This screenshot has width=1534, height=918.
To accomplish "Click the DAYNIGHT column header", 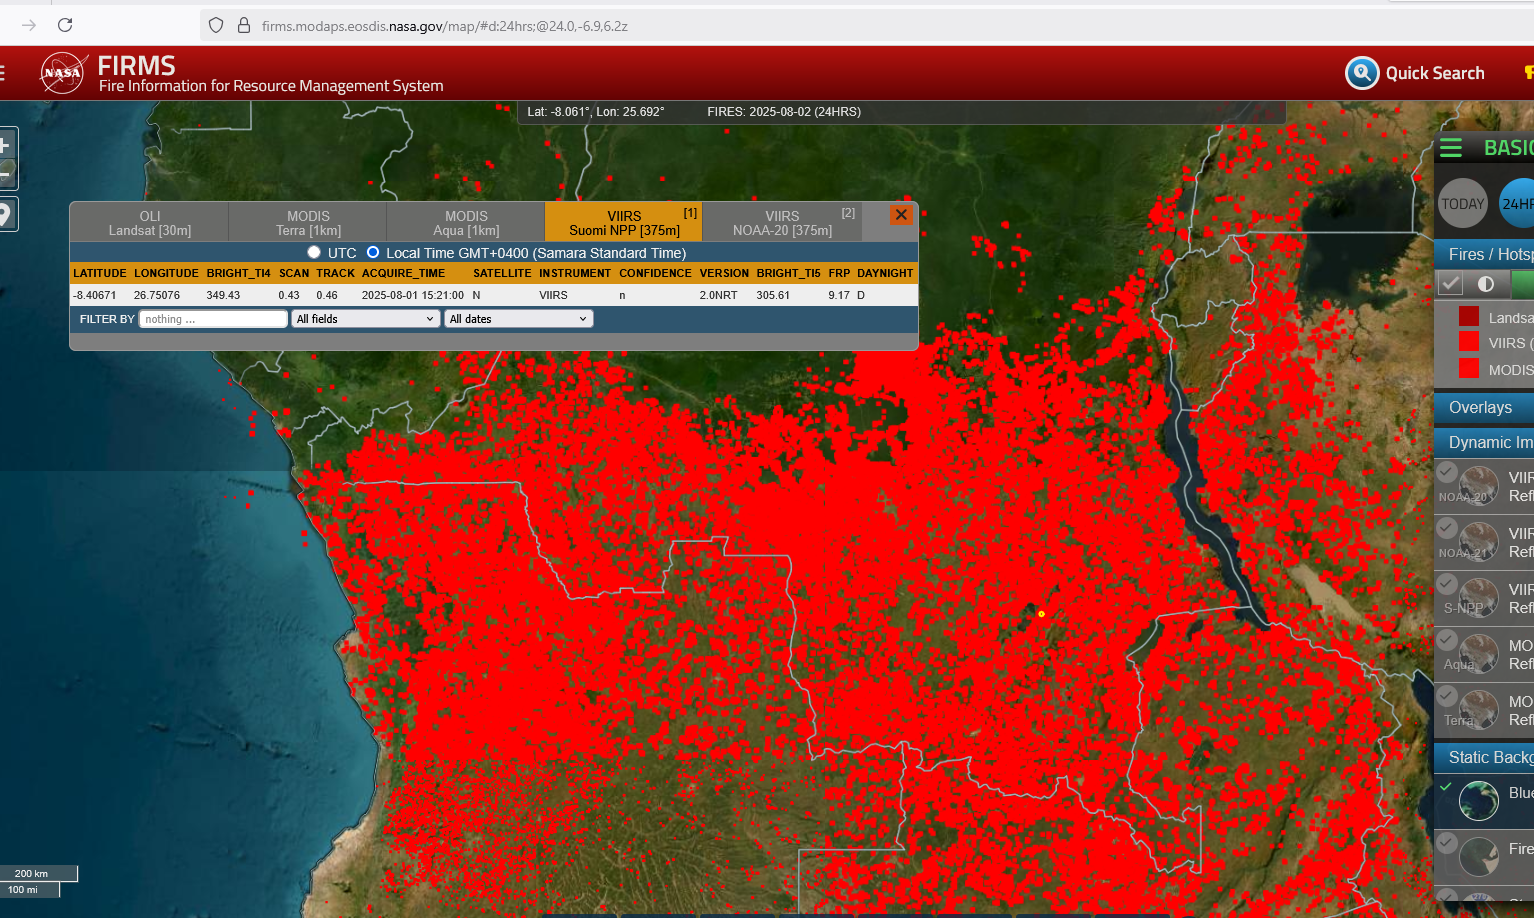I will [885, 273].
